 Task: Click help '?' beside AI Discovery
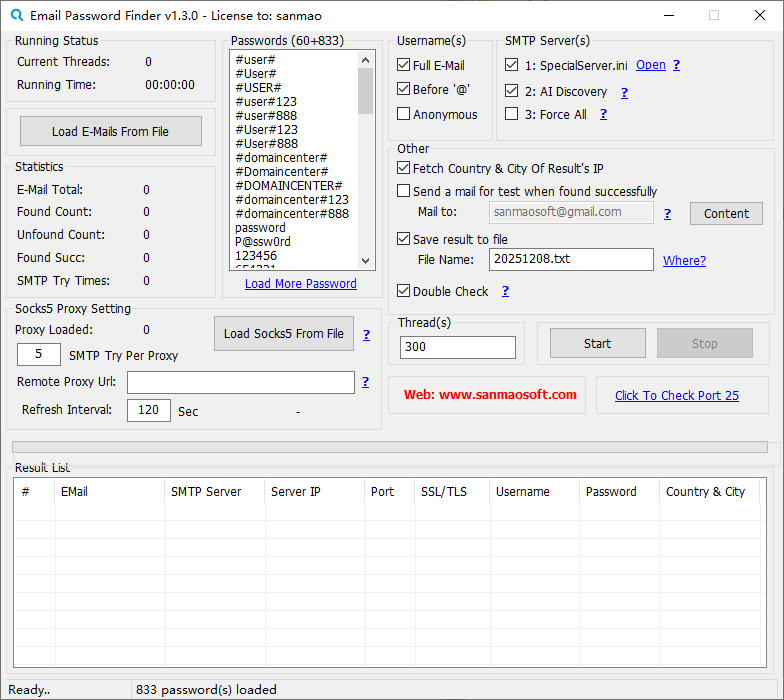[624, 92]
